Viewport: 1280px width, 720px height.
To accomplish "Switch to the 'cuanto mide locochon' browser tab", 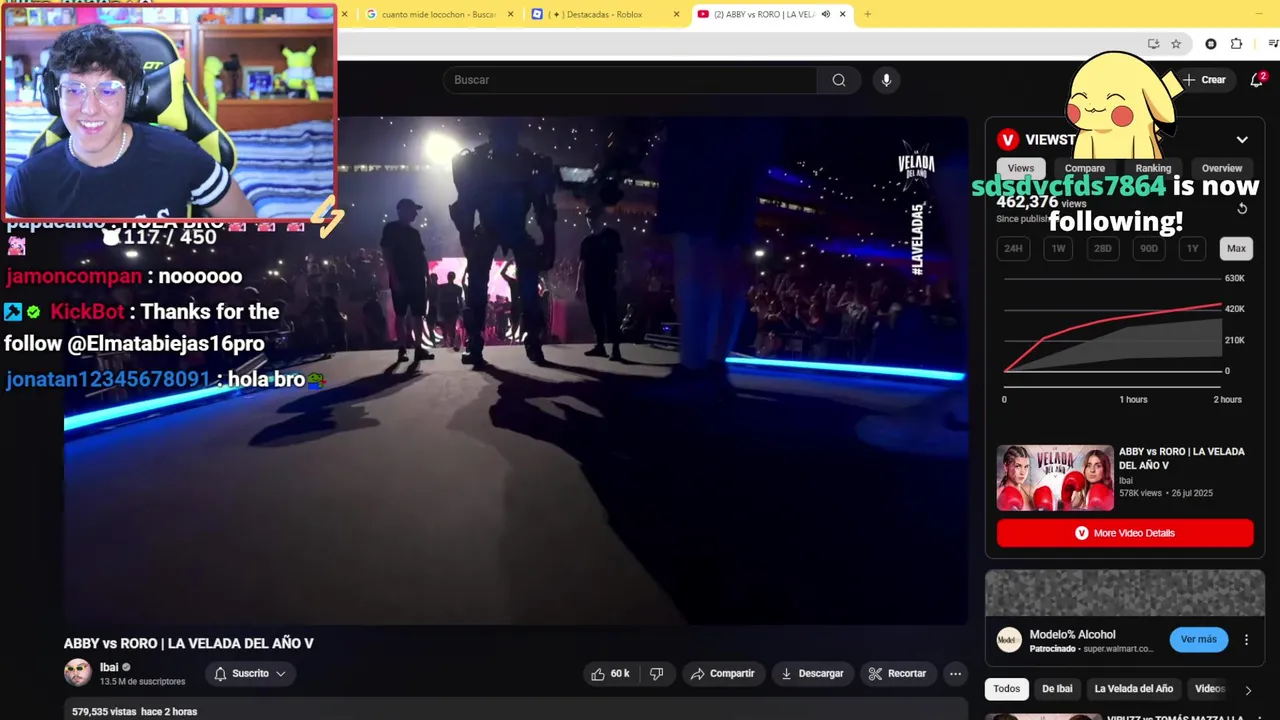I will point(436,14).
